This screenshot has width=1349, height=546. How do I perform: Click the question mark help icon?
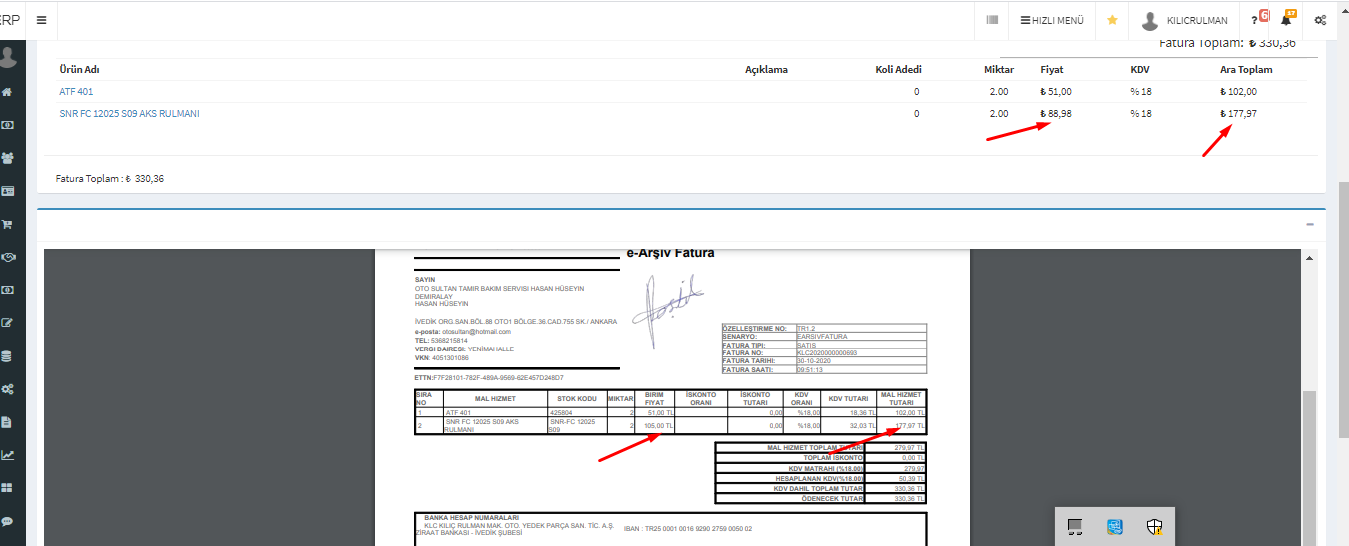(1255, 20)
